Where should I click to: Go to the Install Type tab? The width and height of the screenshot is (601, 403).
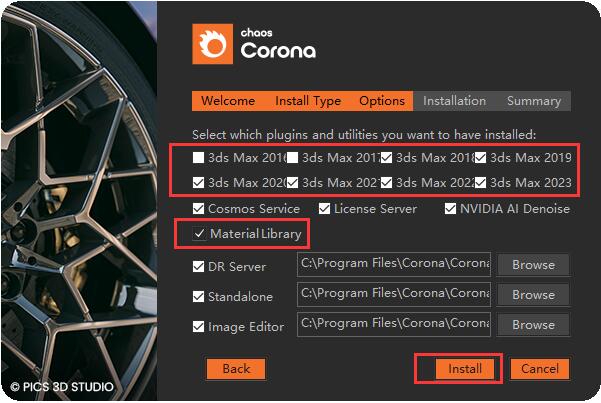click(x=308, y=101)
